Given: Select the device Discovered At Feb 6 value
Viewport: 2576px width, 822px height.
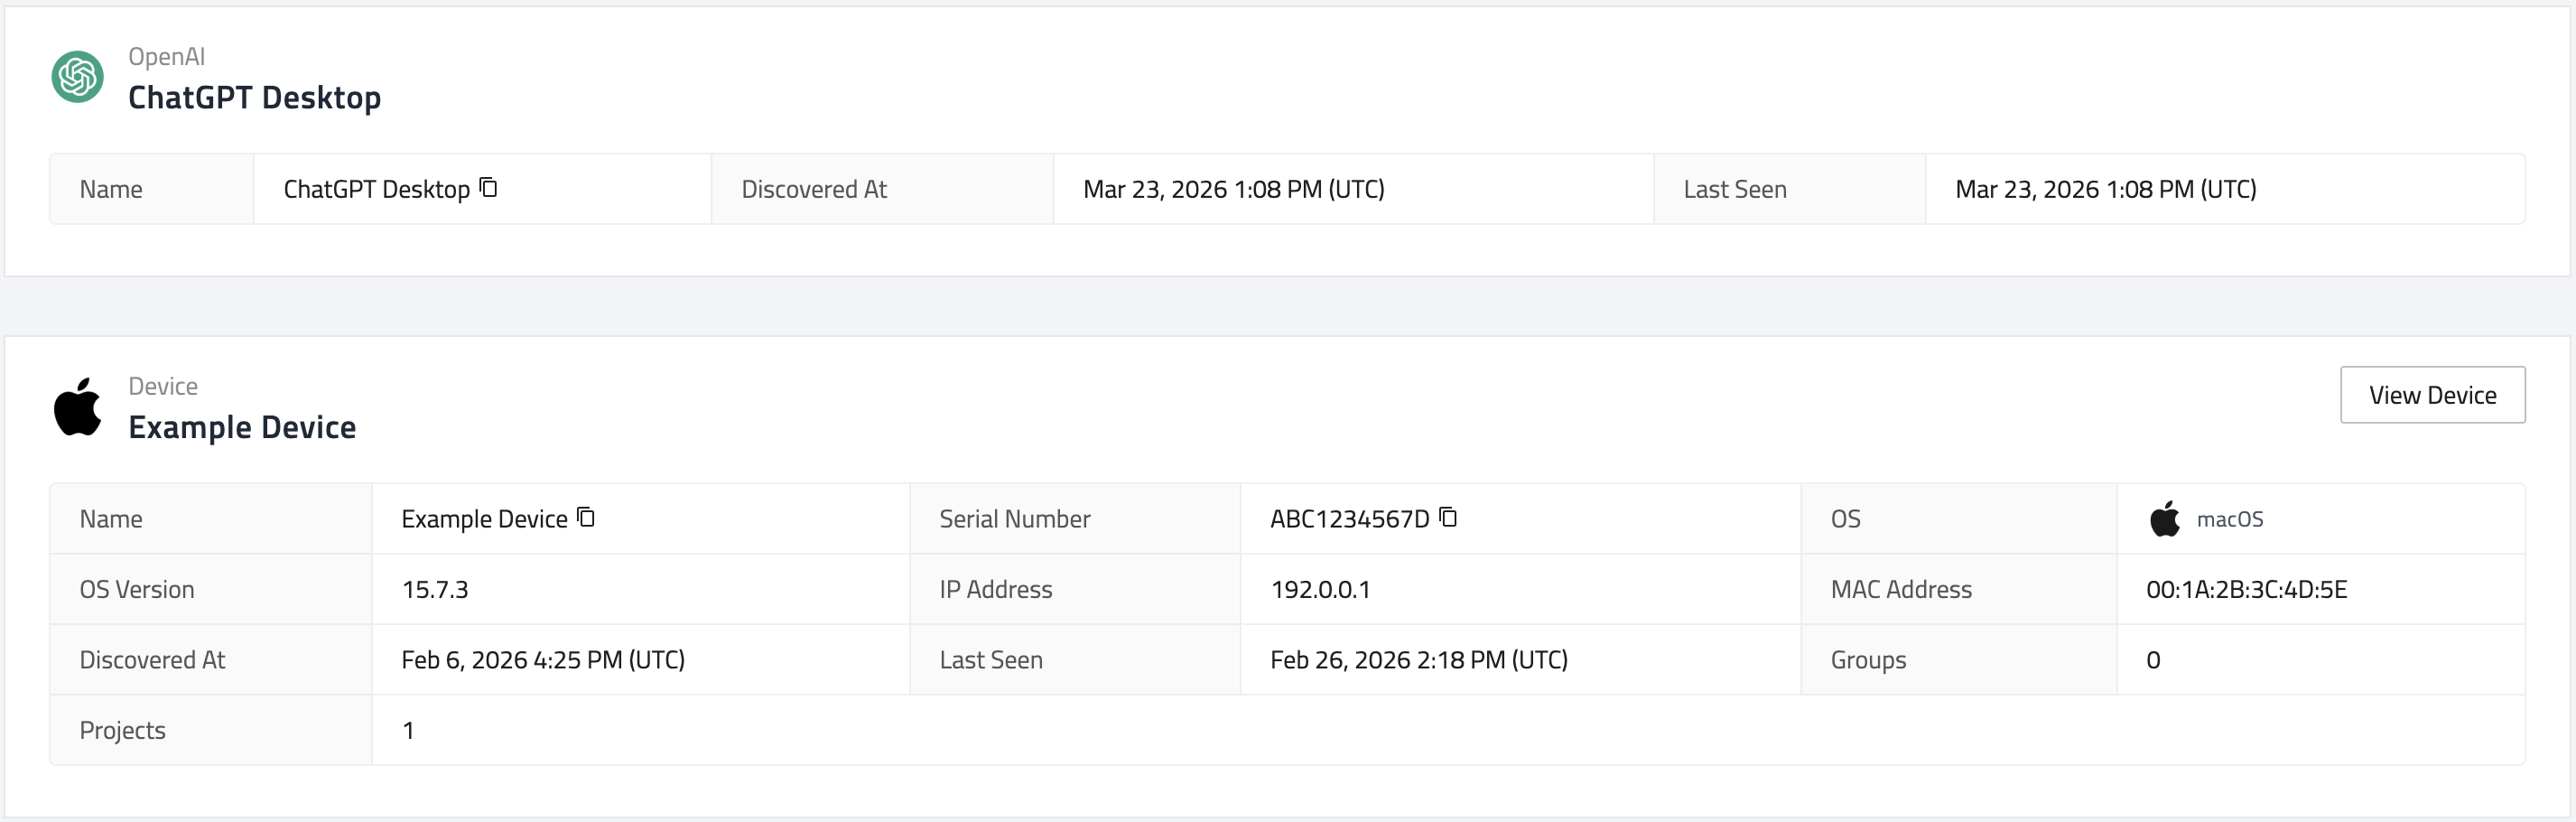Looking at the screenshot, I should [x=543, y=660].
